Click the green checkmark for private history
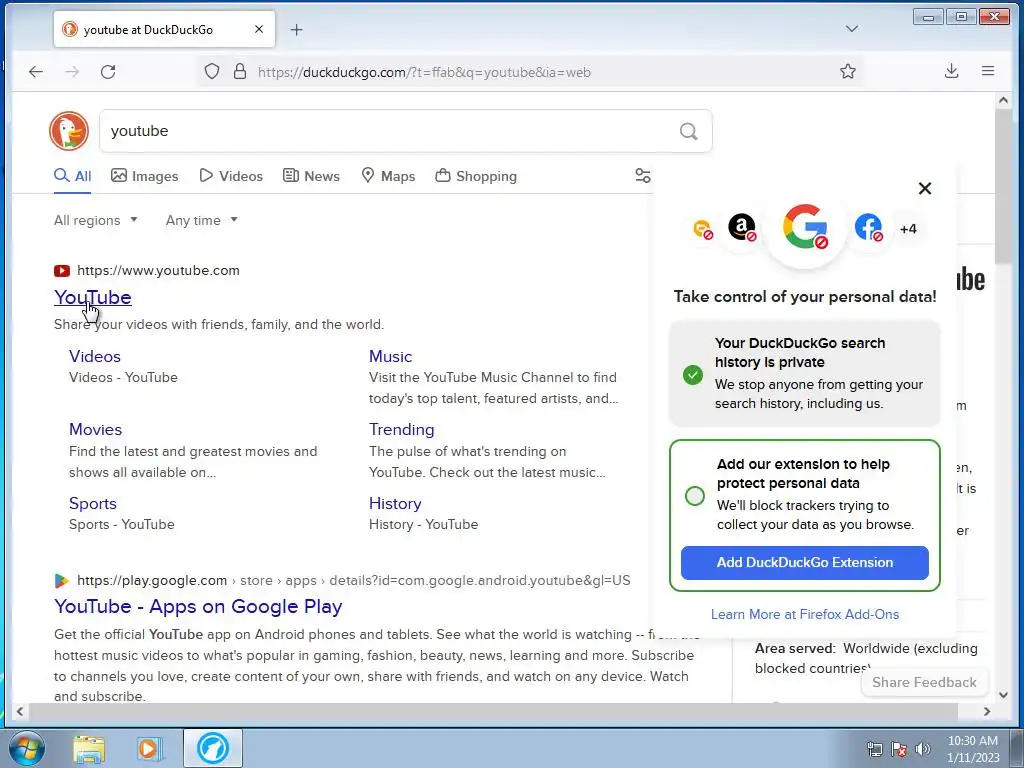 (693, 375)
